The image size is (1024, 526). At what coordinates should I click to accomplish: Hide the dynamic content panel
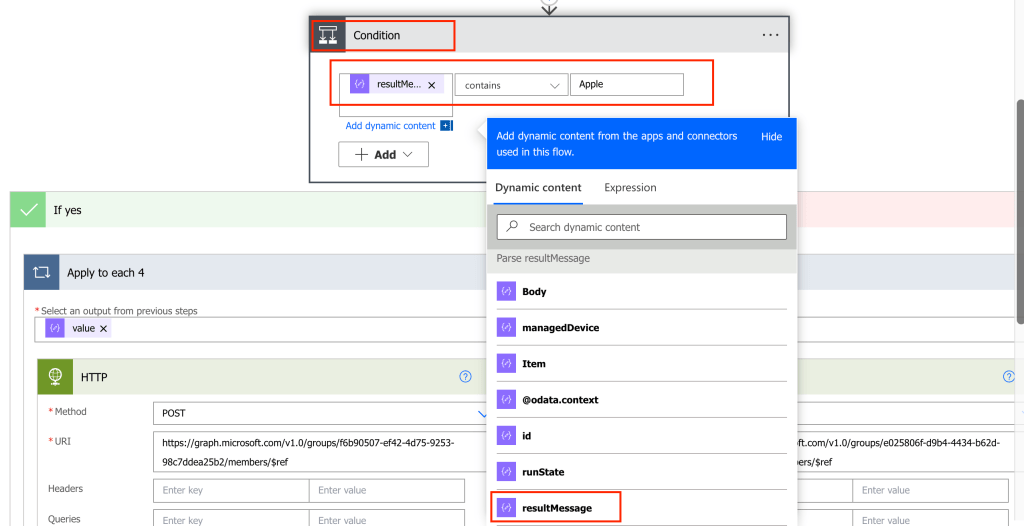click(771, 137)
